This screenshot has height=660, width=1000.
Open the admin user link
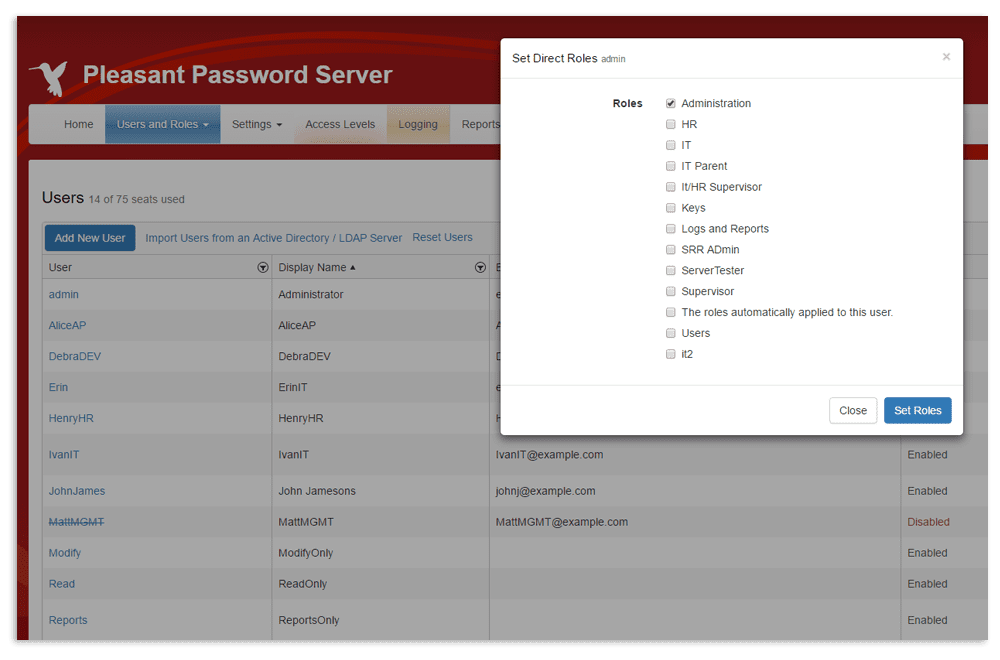point(64,295)
